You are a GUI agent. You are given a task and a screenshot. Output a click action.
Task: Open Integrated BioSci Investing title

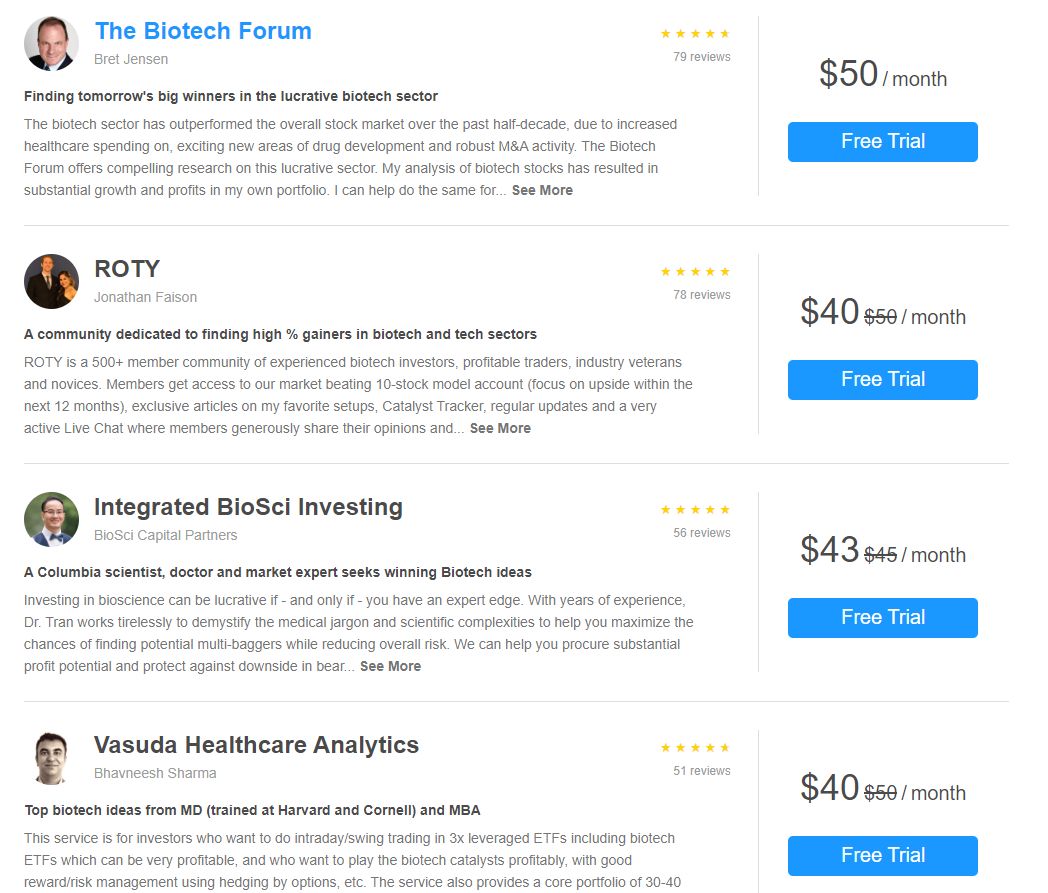pyautogui.click(x=248, y=507)
